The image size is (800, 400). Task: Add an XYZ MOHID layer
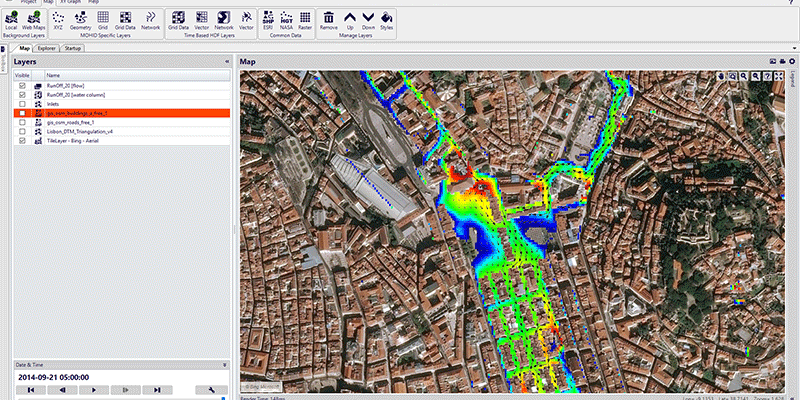(x=57, y=20)
